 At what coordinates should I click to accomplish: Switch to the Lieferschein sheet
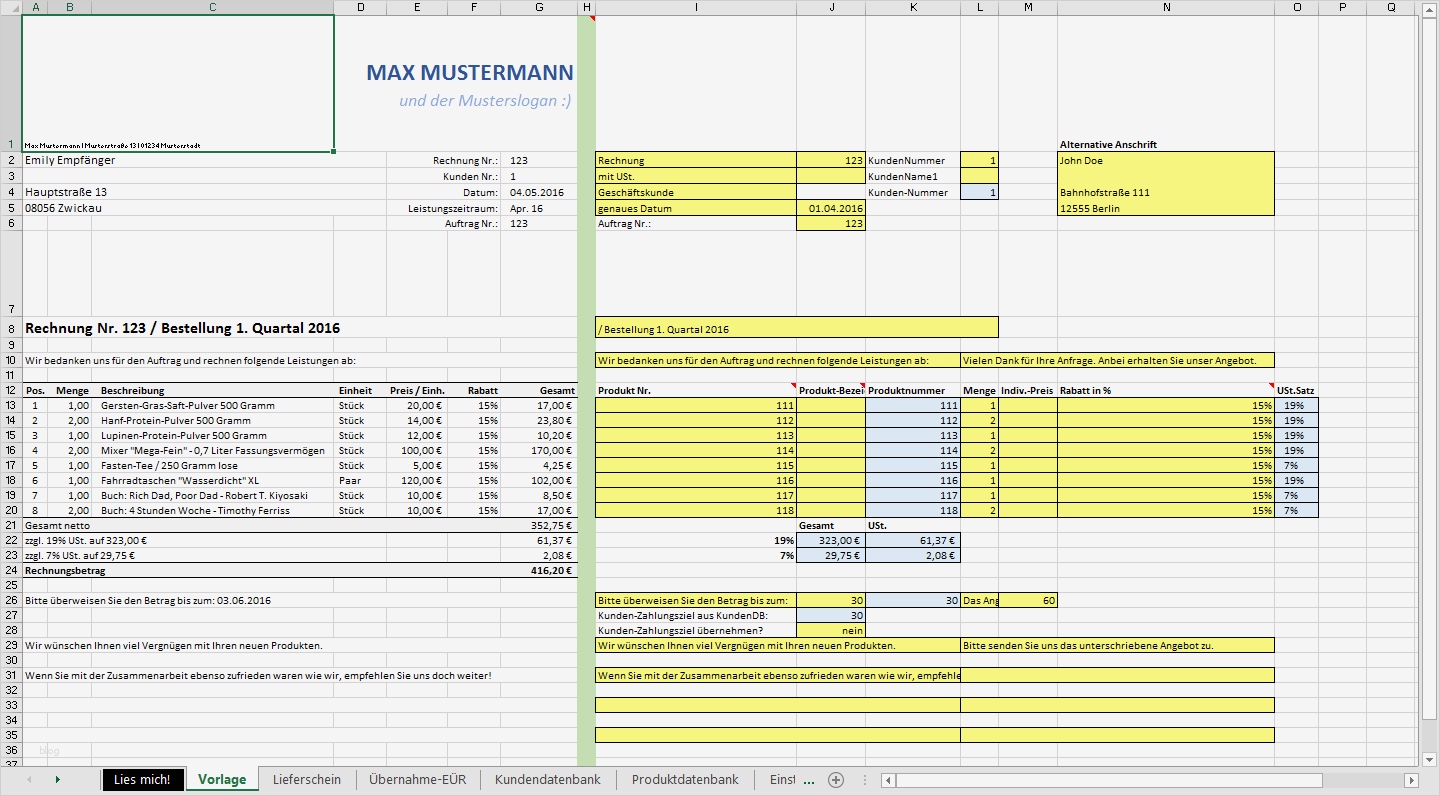tap(306, 779)
